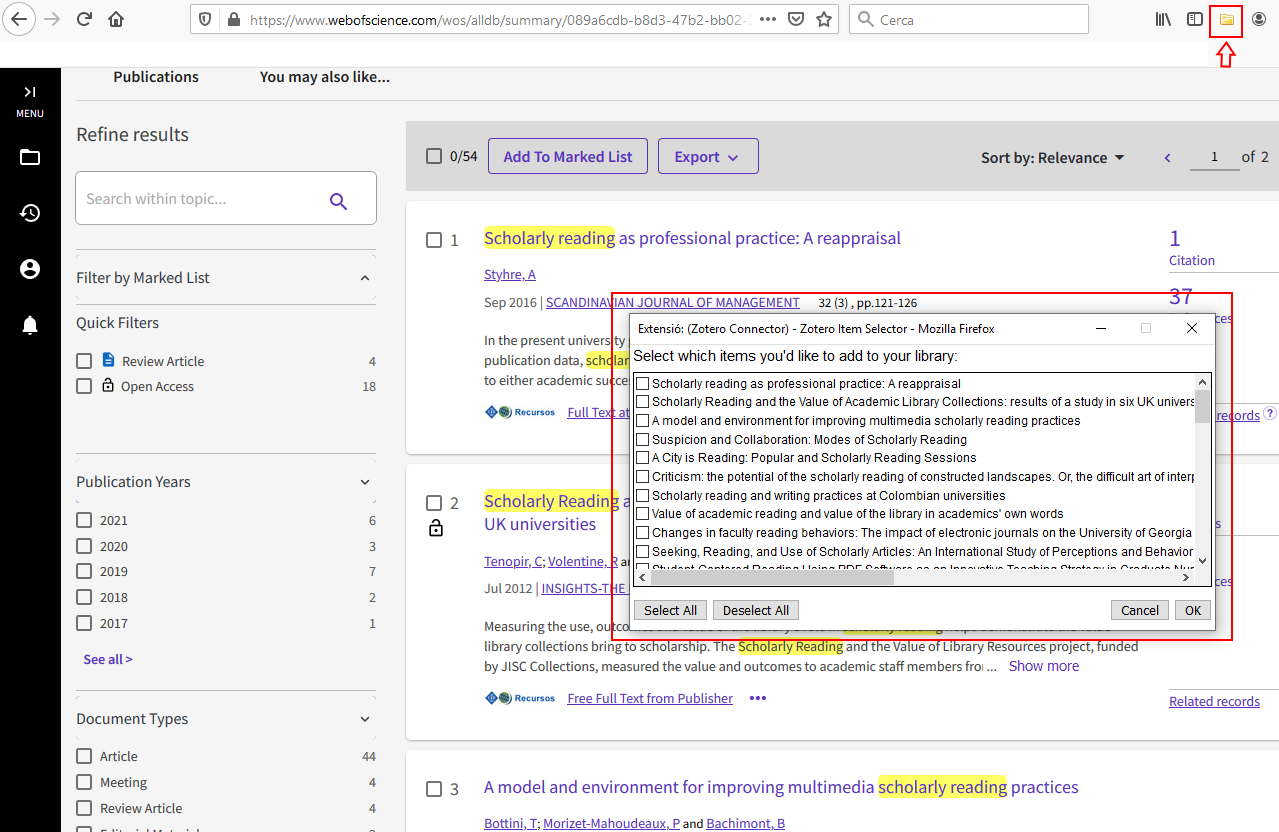This screenshot has width=1279, height=832.
Task: Open marked list folder in sidebar
Action: point(30,157)
